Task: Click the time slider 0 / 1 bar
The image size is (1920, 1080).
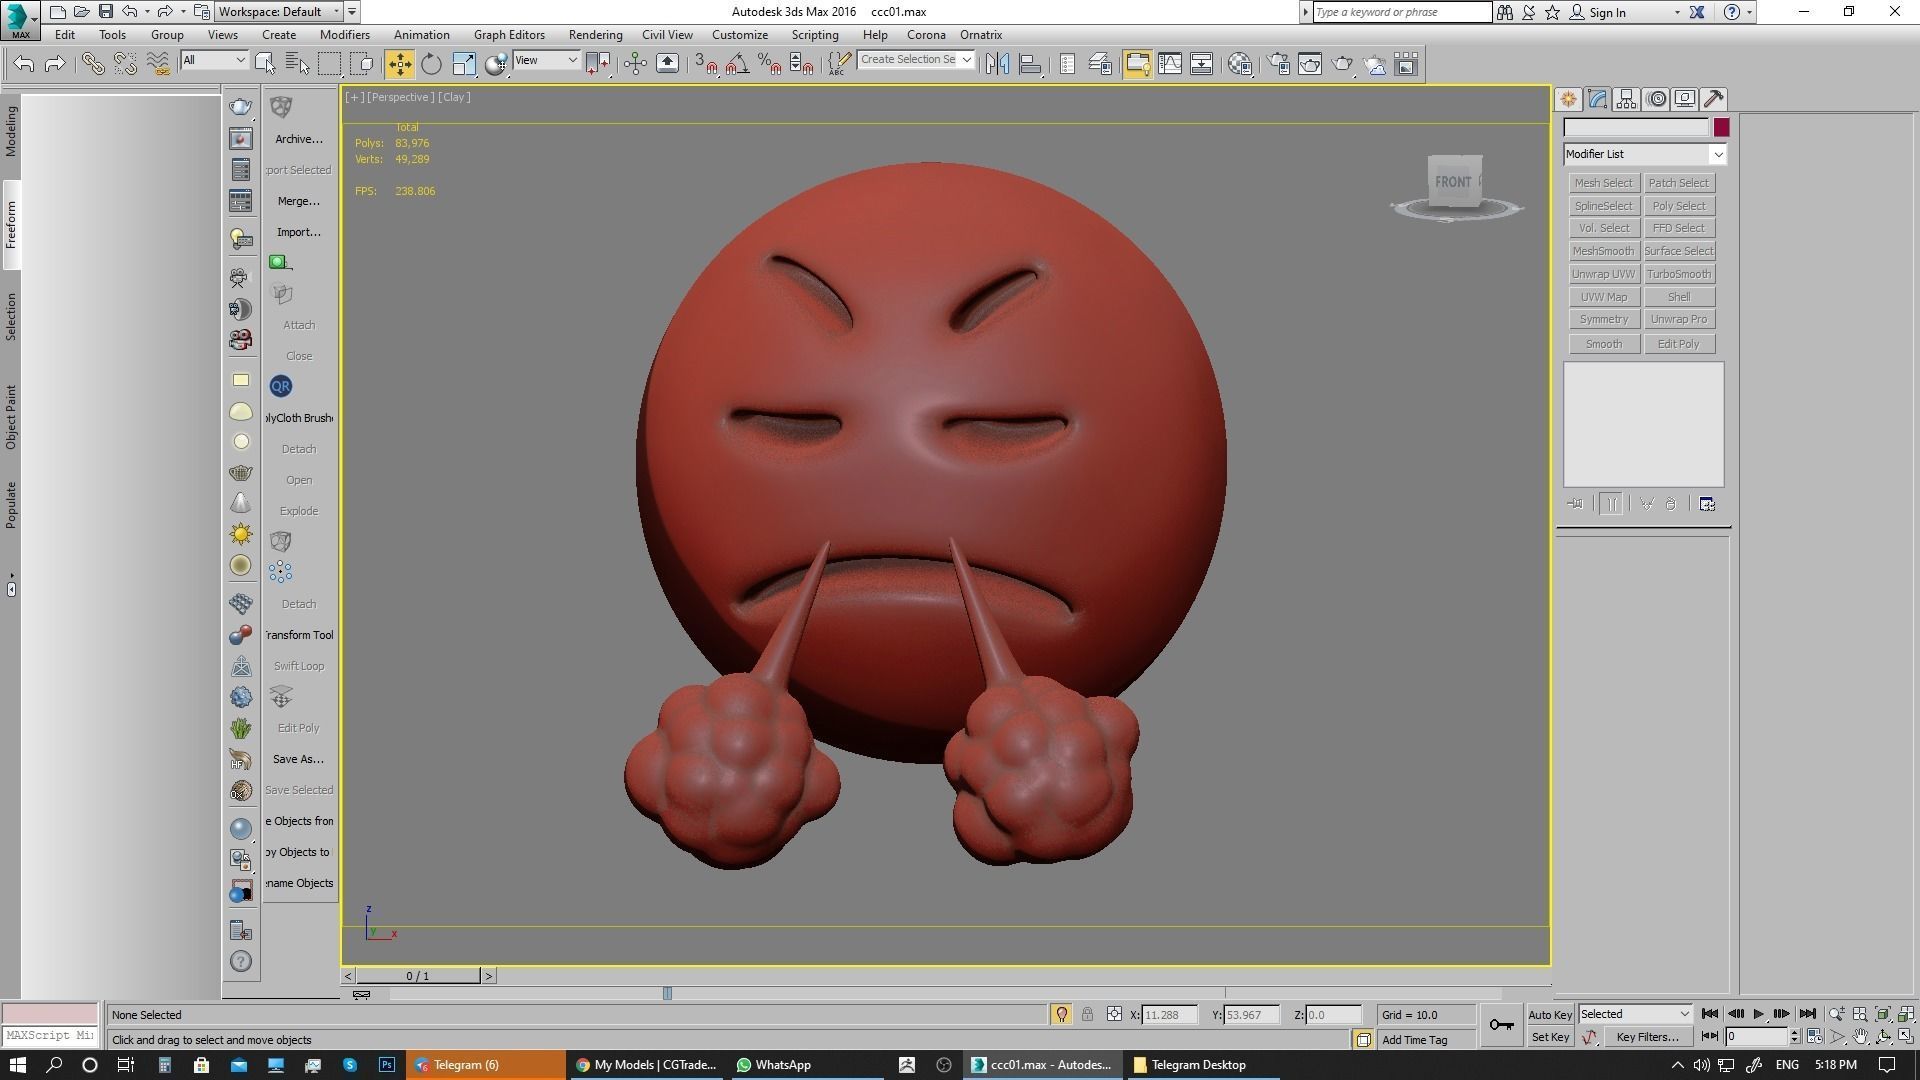Action: (417, 976)
